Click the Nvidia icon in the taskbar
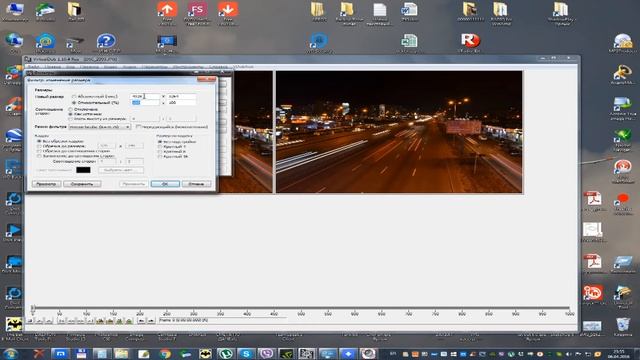The image size is (640, 360). click(287, 353)
